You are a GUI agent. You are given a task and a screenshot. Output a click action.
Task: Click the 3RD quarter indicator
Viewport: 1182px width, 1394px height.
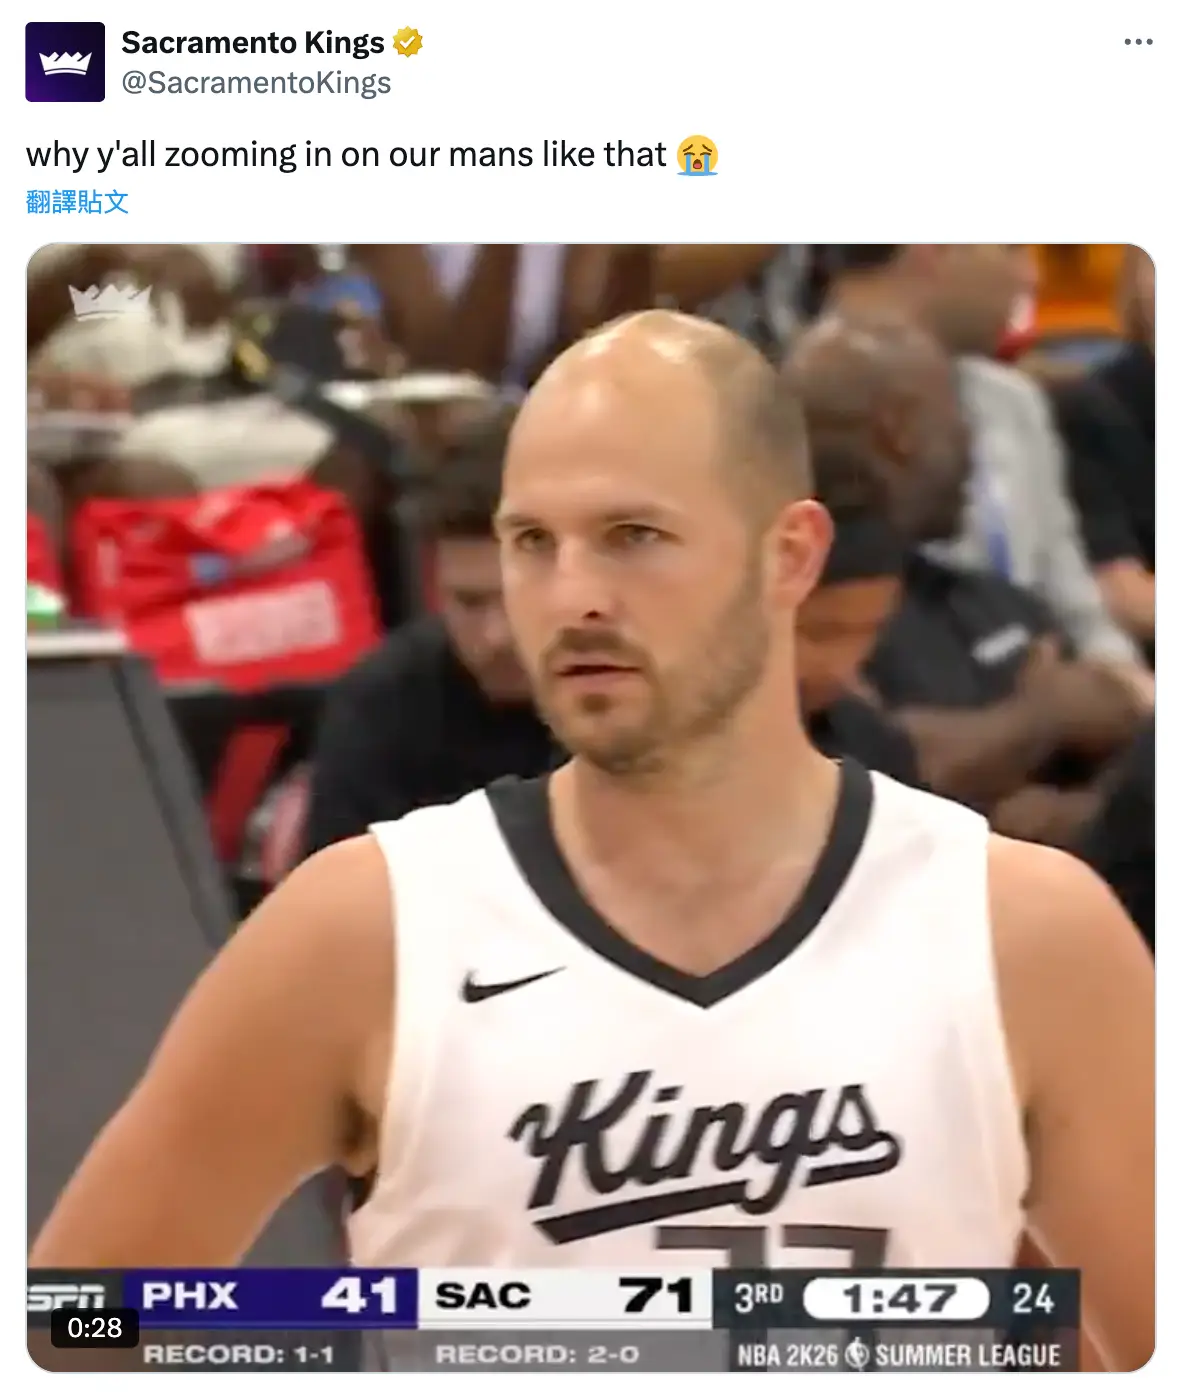click(758, 1297)
